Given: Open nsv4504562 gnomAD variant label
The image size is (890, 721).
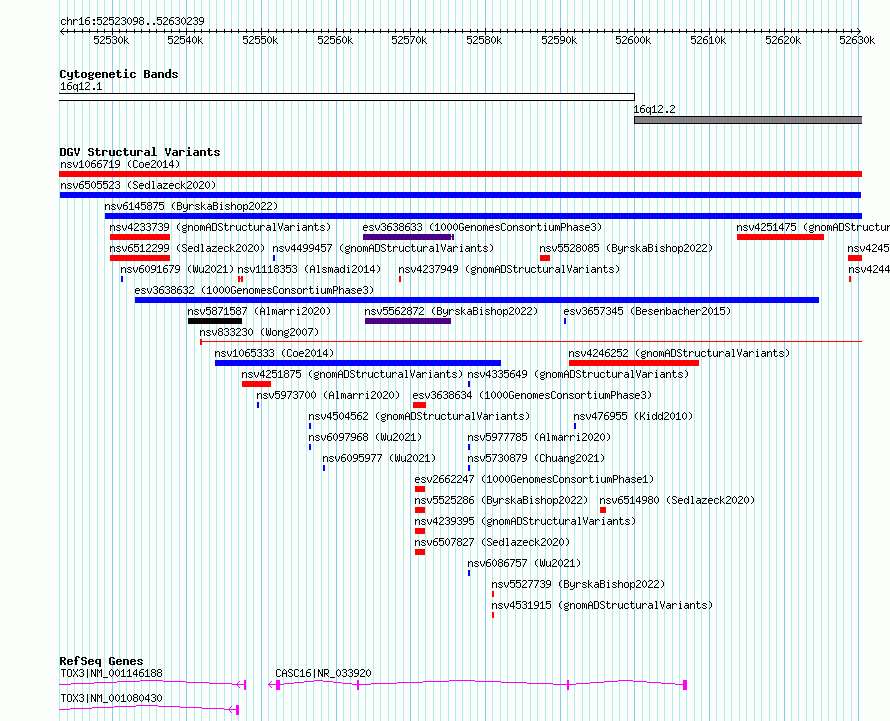Looking at the screenshot, I should 419,416.
